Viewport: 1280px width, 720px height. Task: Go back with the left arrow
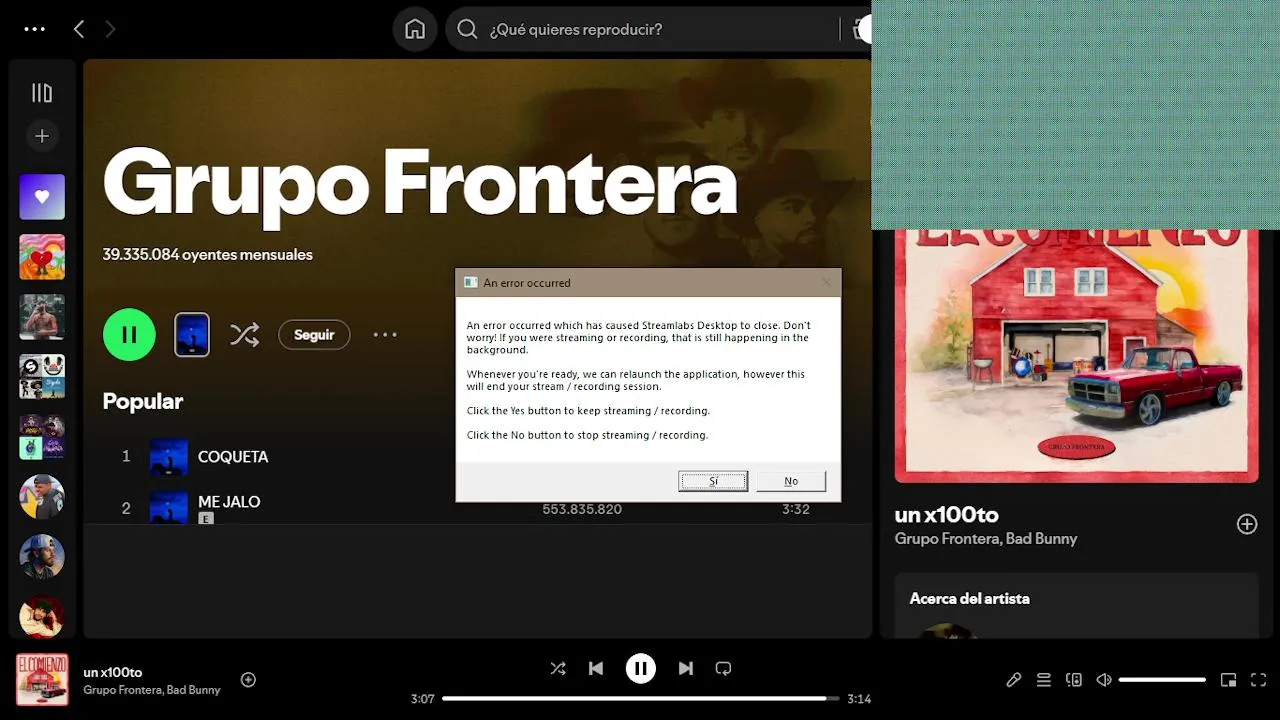click(x=79, y=29)
